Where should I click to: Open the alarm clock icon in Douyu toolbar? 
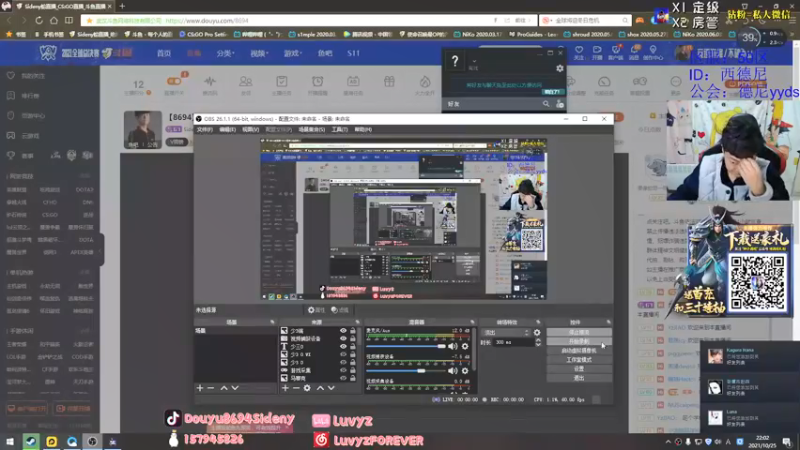(317, 81)
